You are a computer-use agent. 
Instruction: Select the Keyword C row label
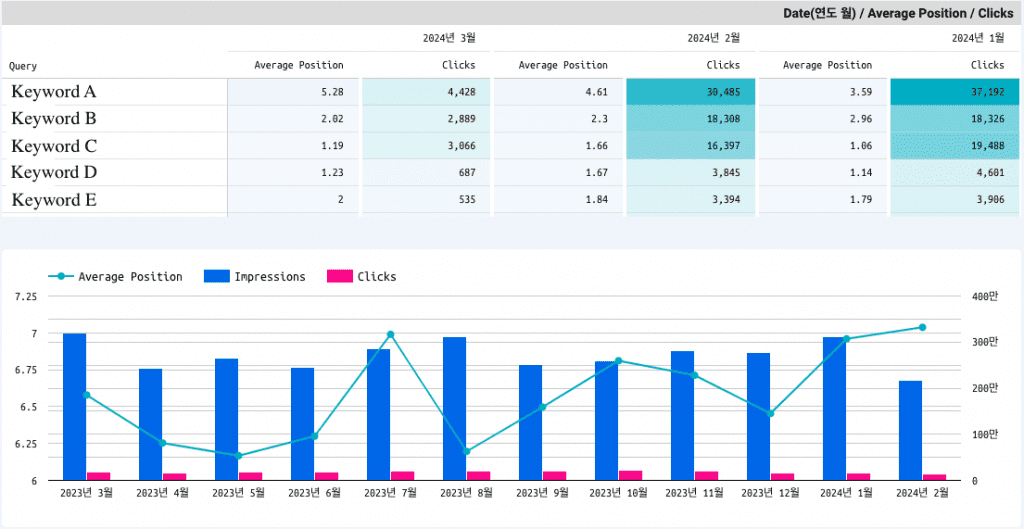coord(54,146)
